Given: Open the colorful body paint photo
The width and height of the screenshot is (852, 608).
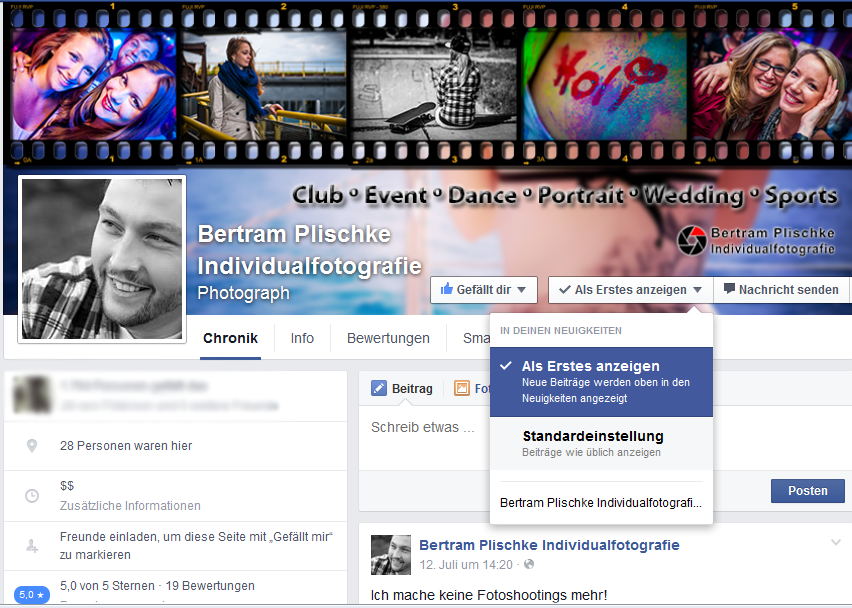Looking at the screenshot, I should (x=604, y=85).
